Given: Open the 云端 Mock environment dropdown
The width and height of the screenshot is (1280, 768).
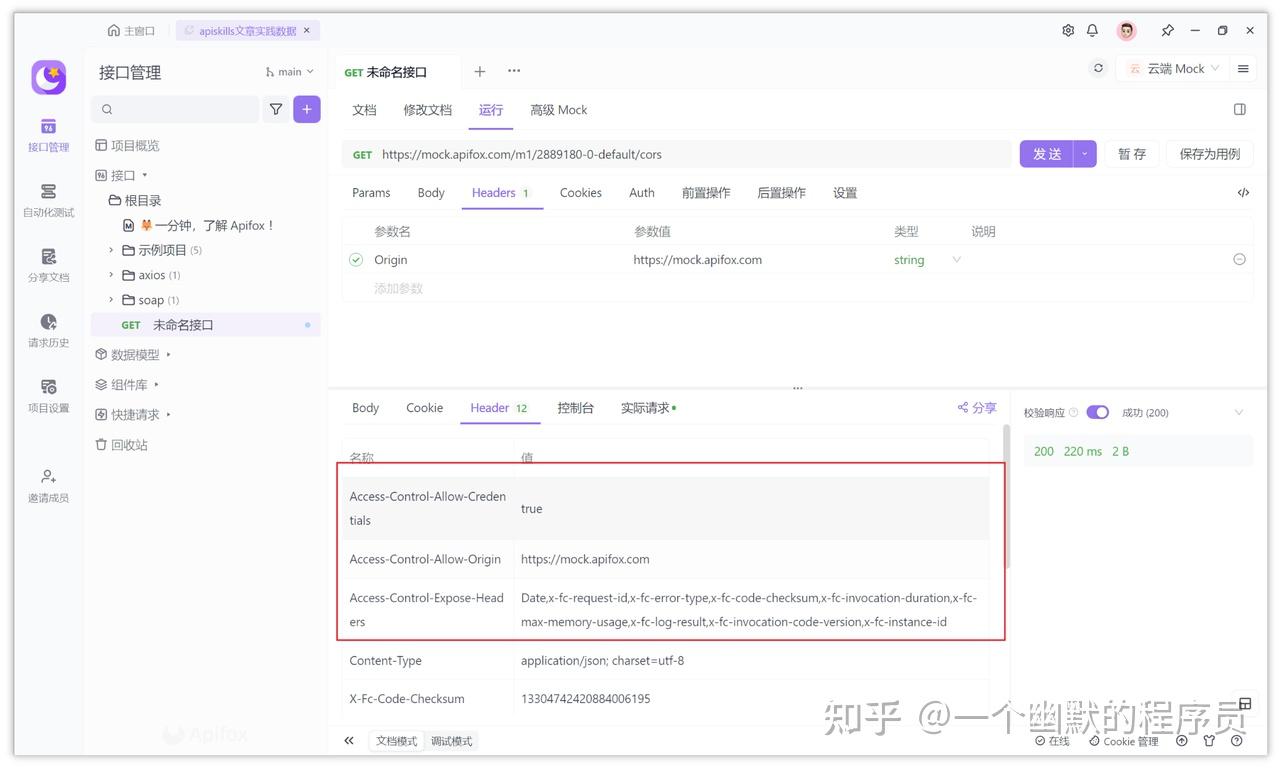Looking at the screenshot, I should (x=1175, y=68).
